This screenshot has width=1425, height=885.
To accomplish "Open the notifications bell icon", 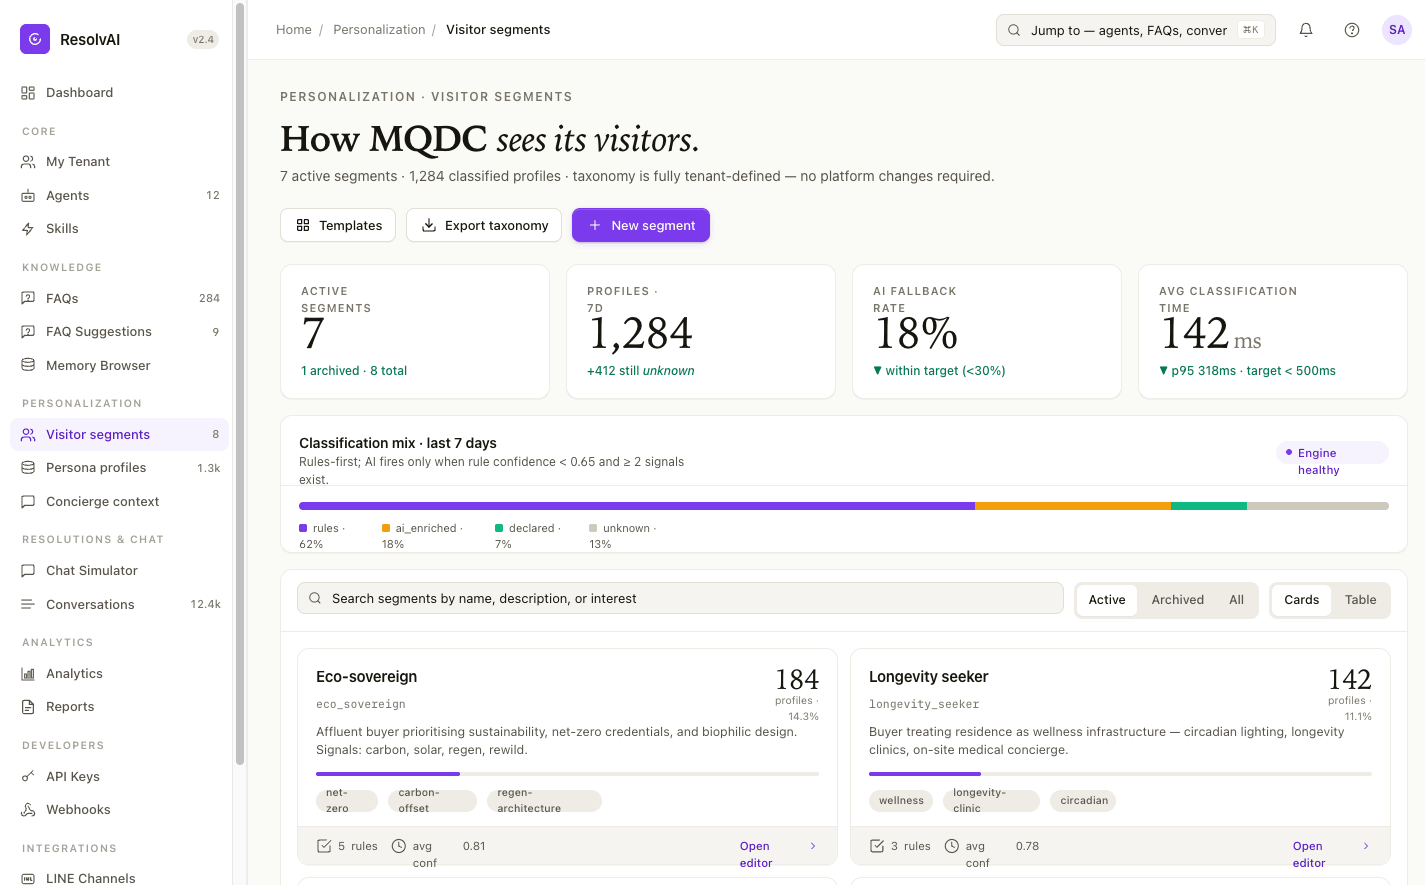I will tap(1306, 30).
